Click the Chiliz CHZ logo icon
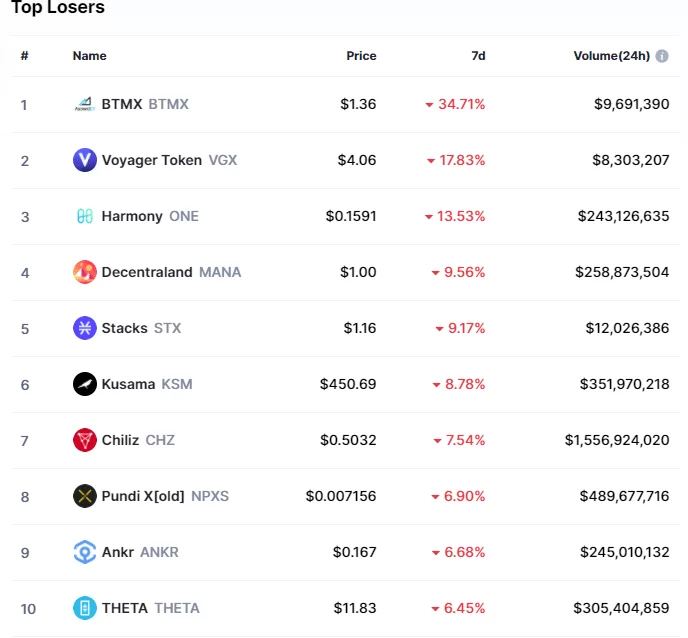Image resolution: width=688 pixels, height=638 pixels. click(85, 440)
